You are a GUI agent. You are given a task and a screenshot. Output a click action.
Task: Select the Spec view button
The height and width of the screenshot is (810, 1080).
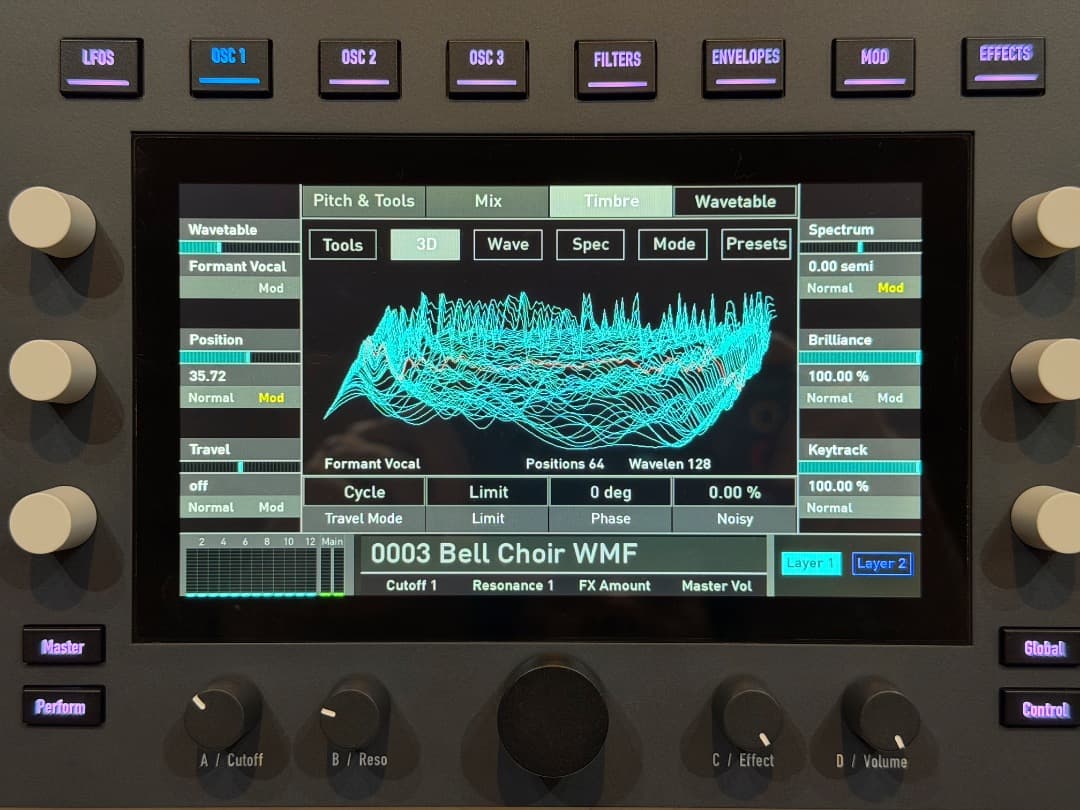590,244
